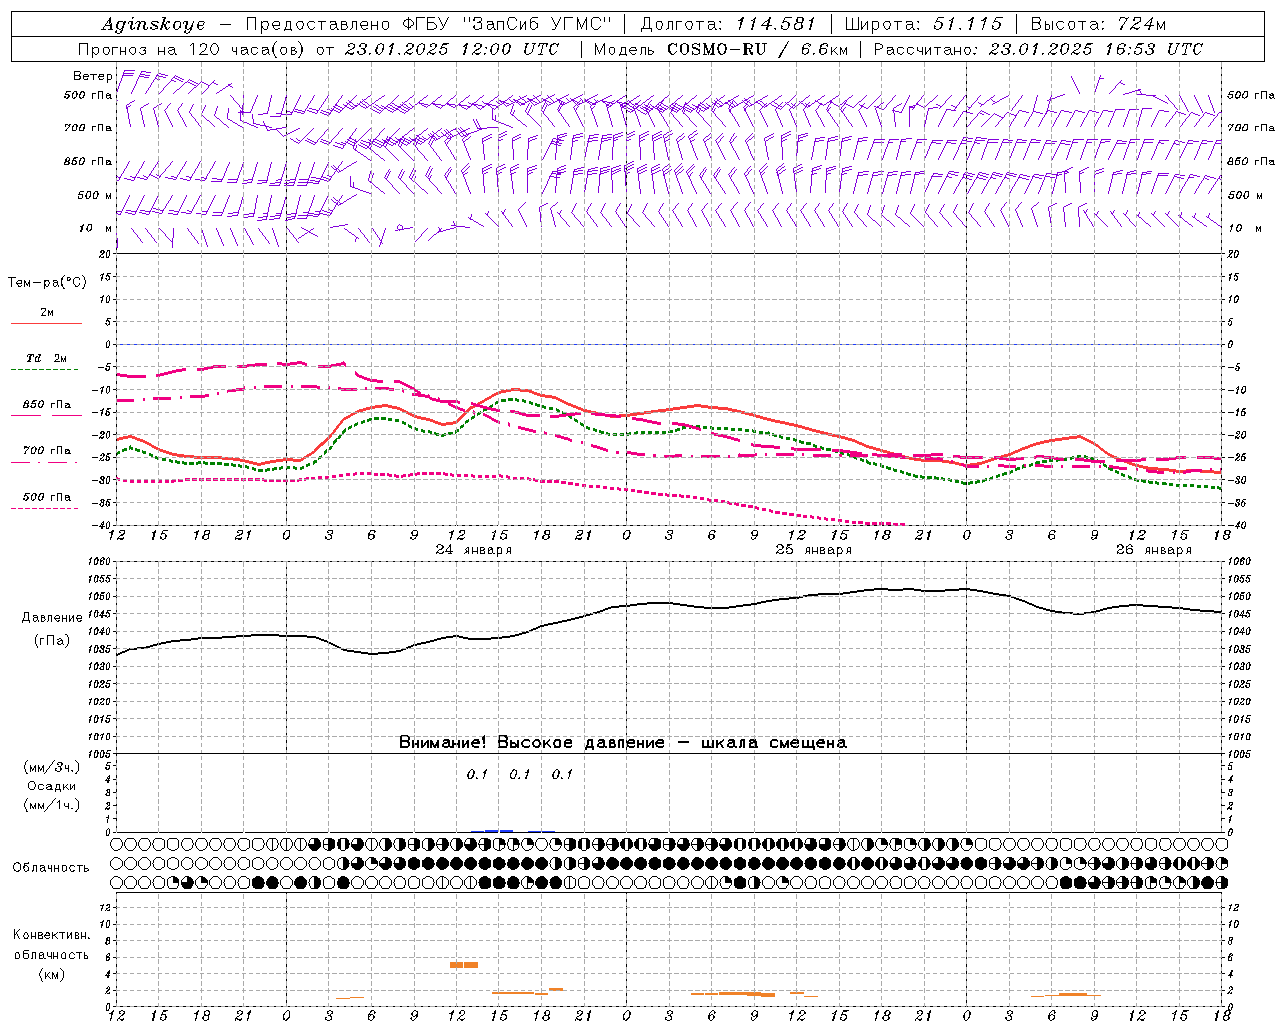
Task: Click the "500 м" wind level label on the left
Action: (94, 195)
